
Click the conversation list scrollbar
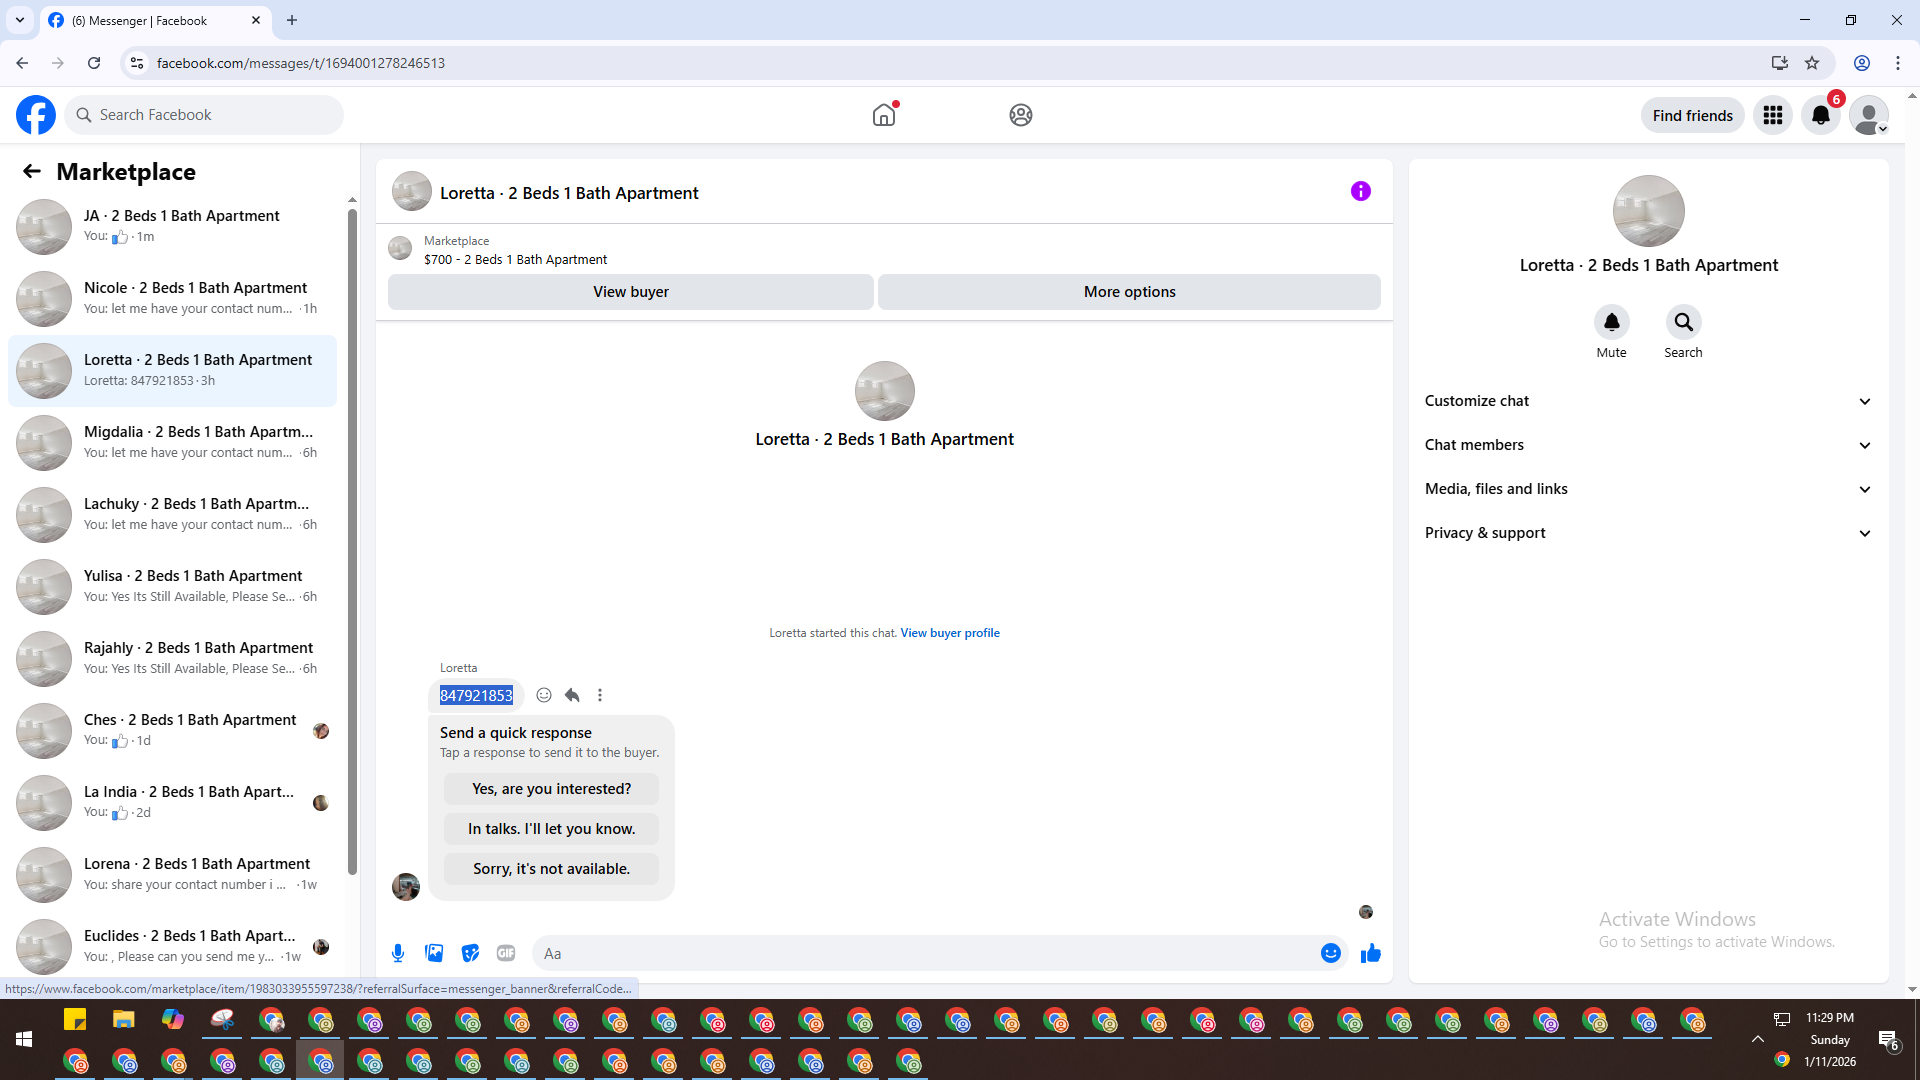pos(352,540)
